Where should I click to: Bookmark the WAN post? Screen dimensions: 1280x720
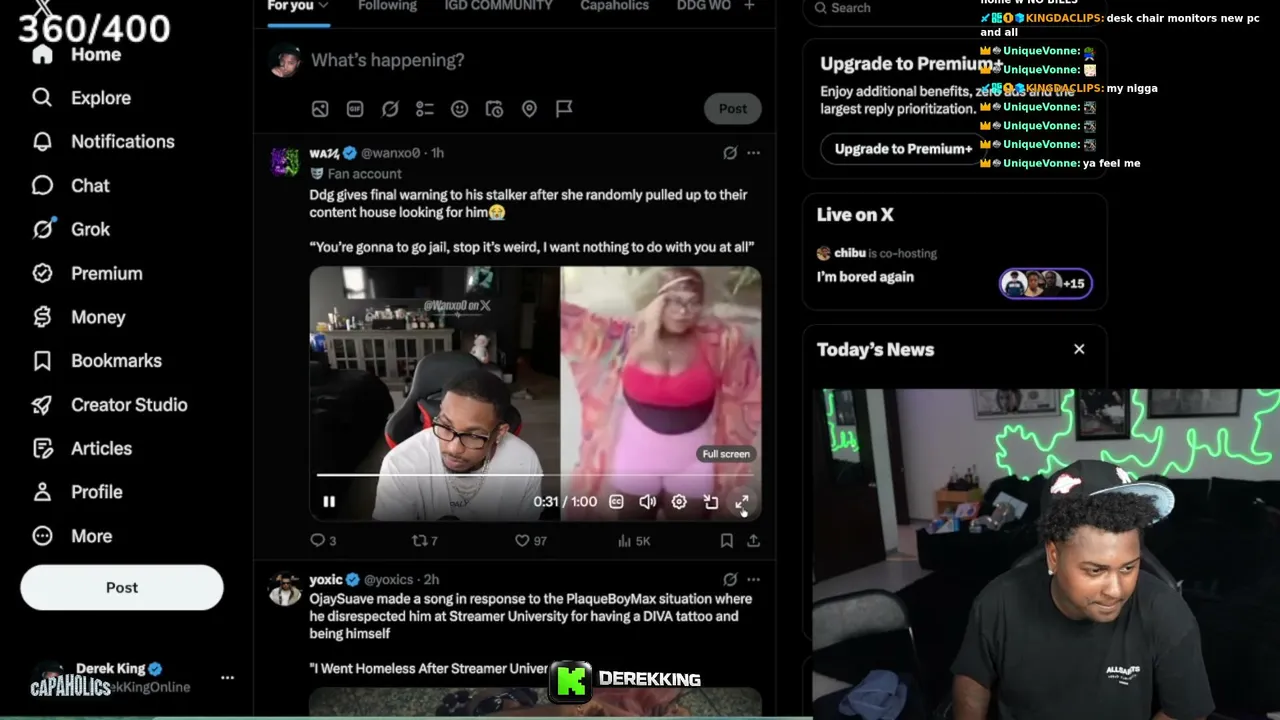point(727,541)
